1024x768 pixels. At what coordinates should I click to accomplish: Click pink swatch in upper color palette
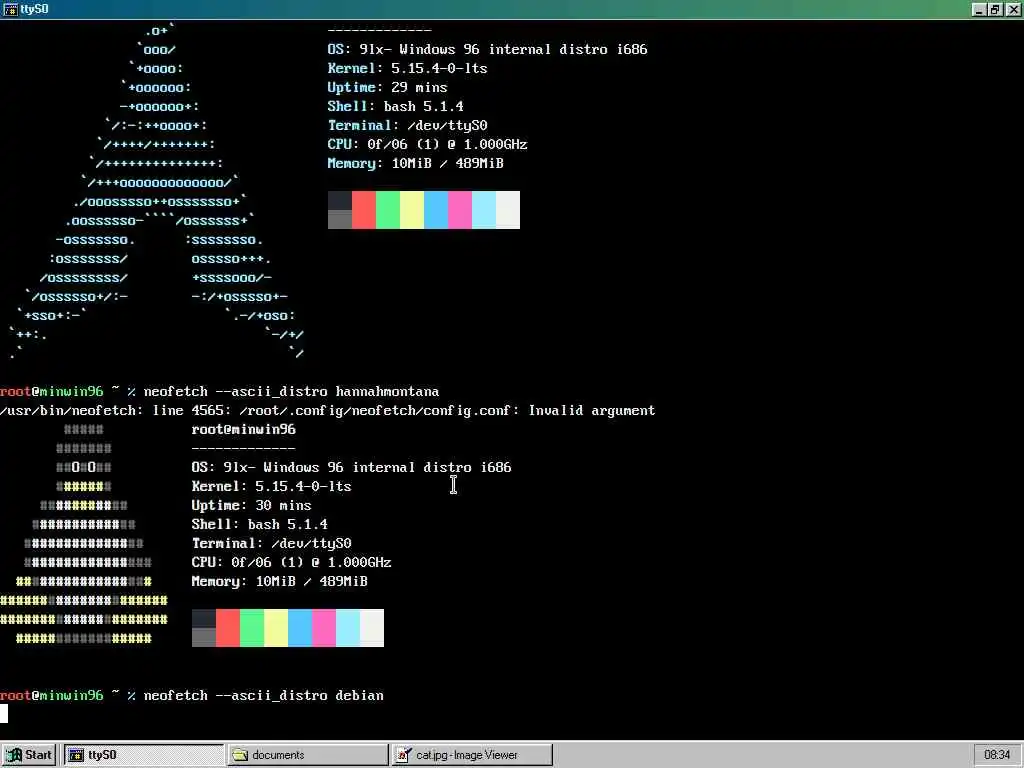click(460, 210)
